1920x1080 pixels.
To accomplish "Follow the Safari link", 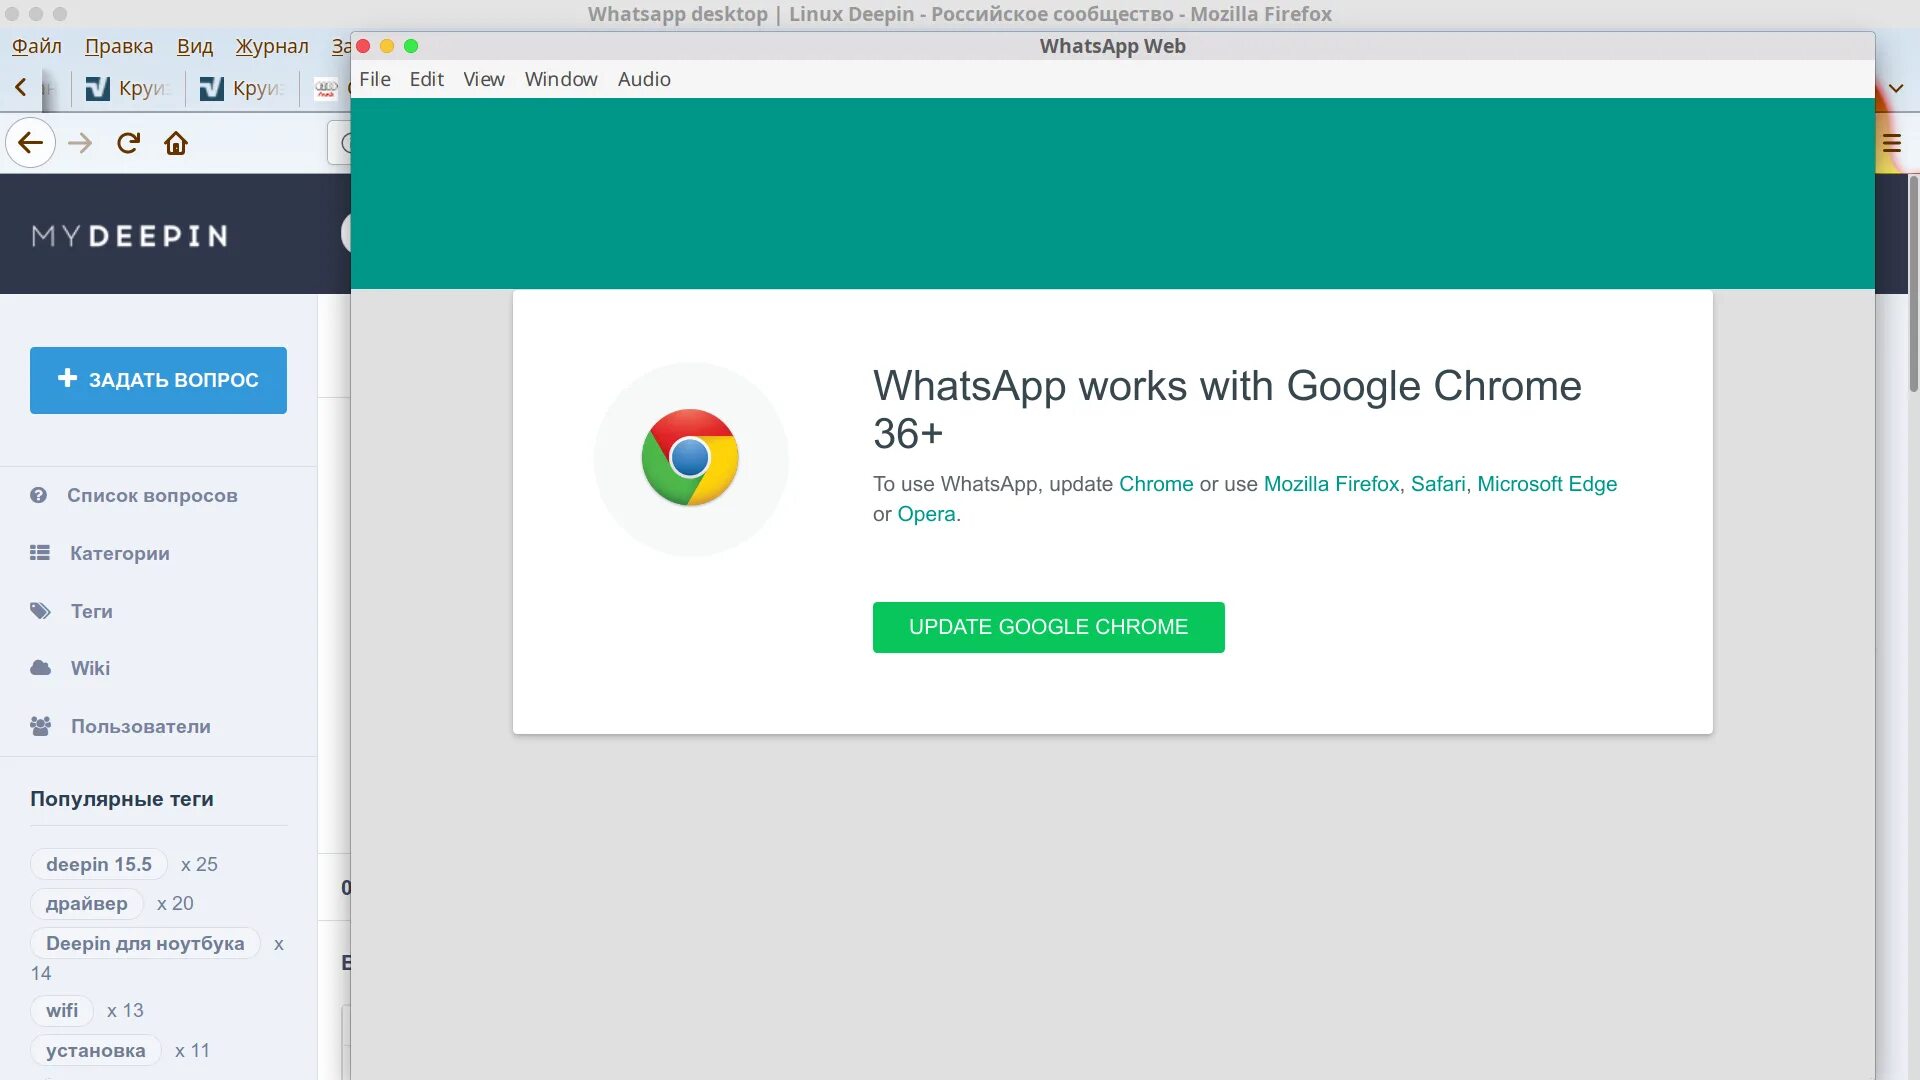I will point(1438,484).
